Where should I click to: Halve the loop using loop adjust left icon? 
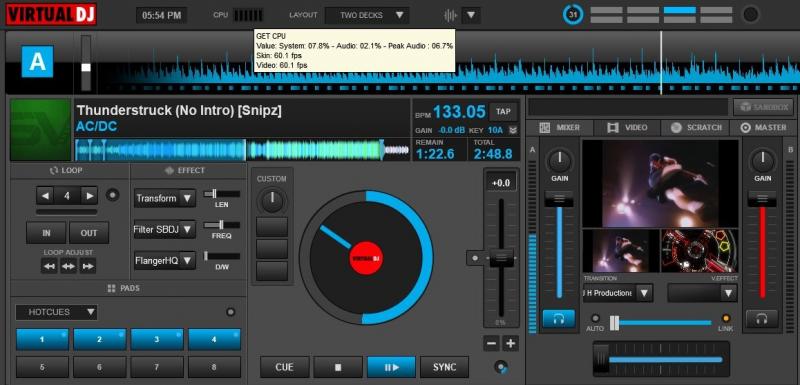[x=49, y=266]
